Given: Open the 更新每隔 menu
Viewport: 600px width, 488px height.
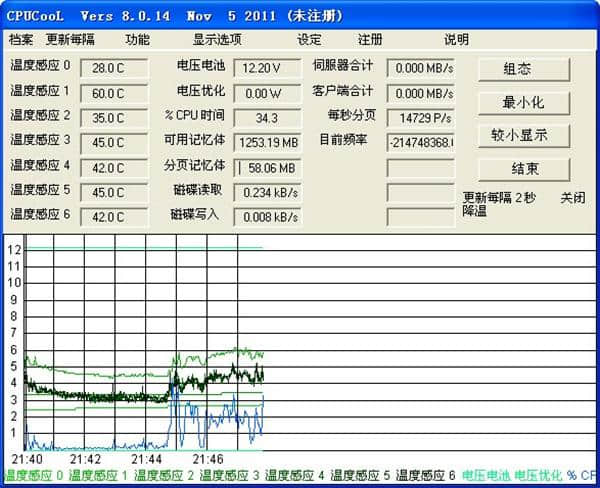Looking at the screenshot, I should point(70,40).
